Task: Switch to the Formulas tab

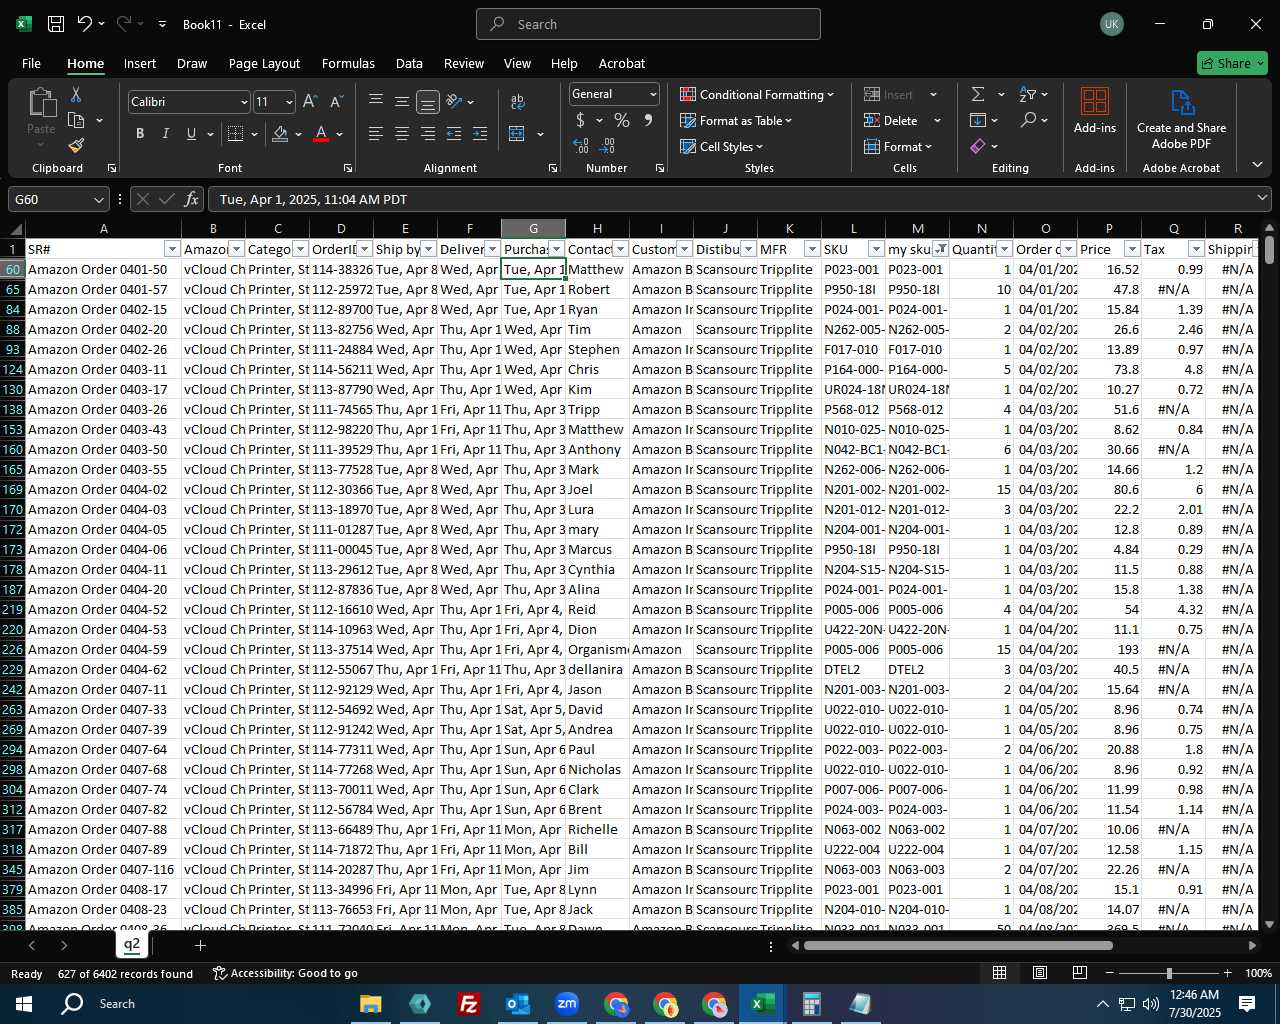Action: click(348, 63)
